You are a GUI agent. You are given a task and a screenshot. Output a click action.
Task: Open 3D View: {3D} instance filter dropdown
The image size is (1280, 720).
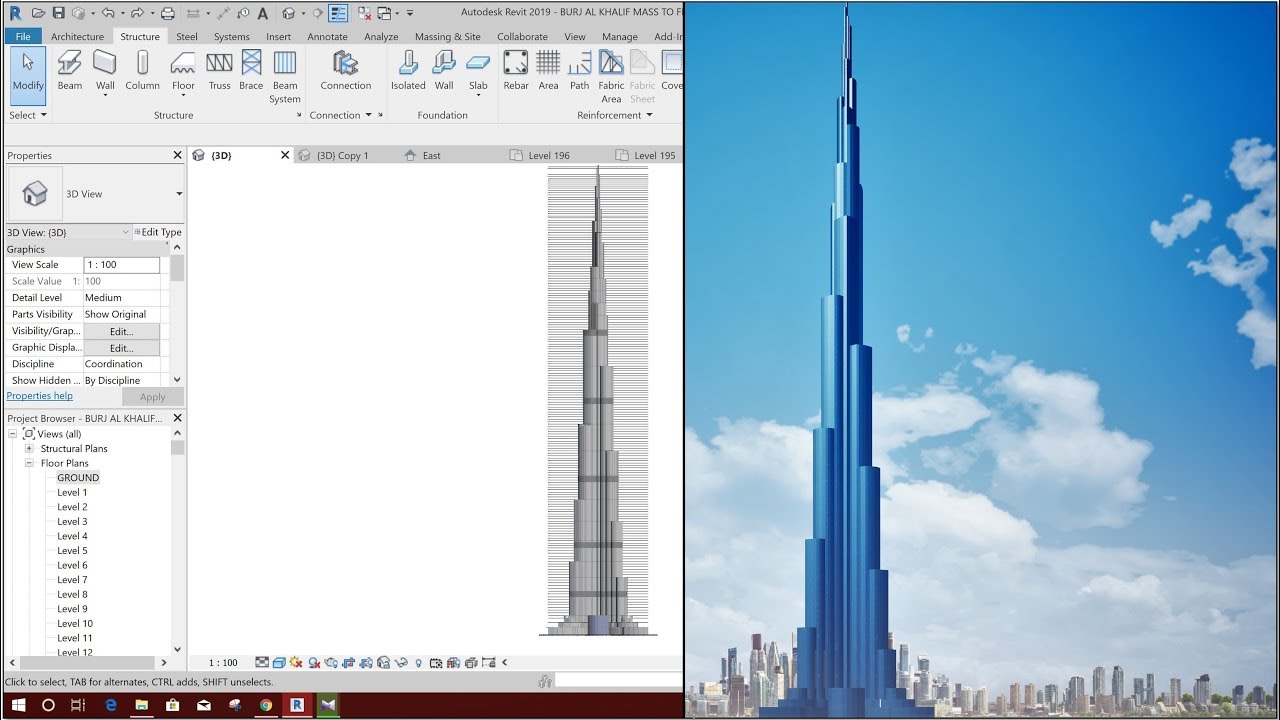[126, 232]
